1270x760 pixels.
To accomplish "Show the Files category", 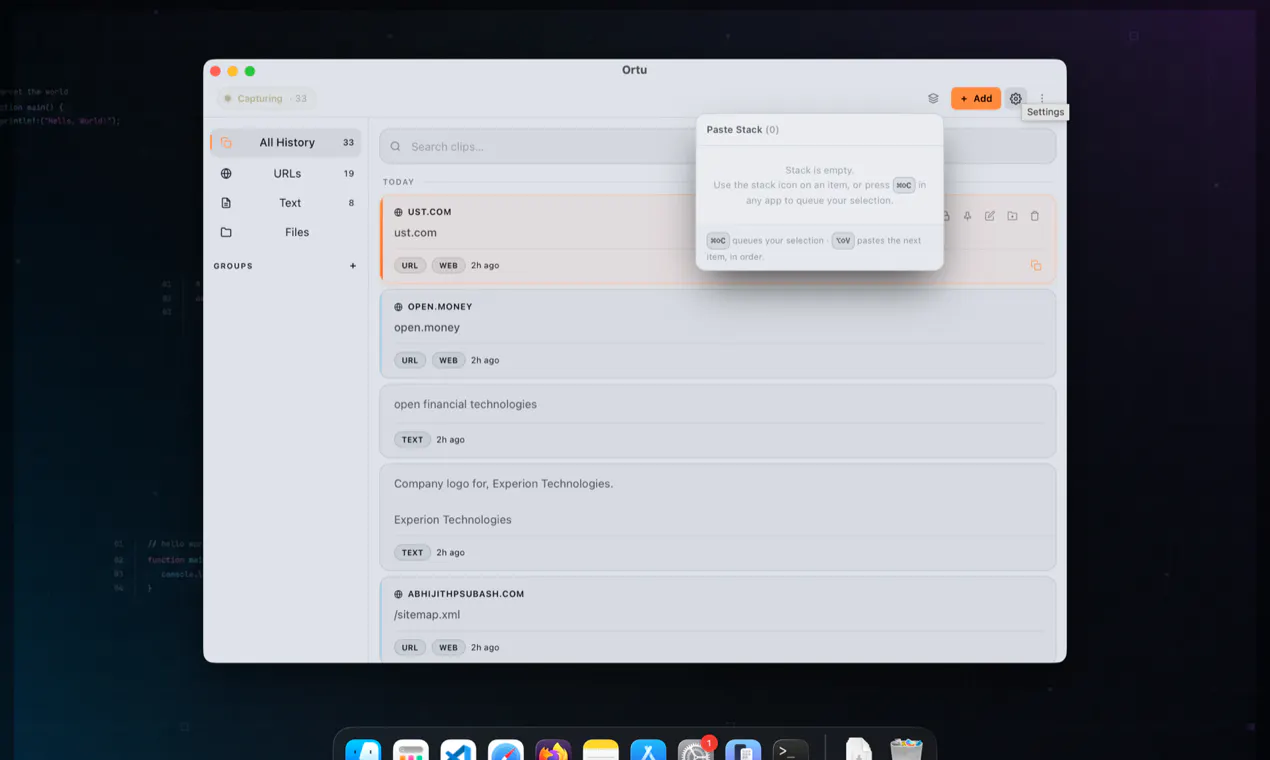I will [286, 232].
